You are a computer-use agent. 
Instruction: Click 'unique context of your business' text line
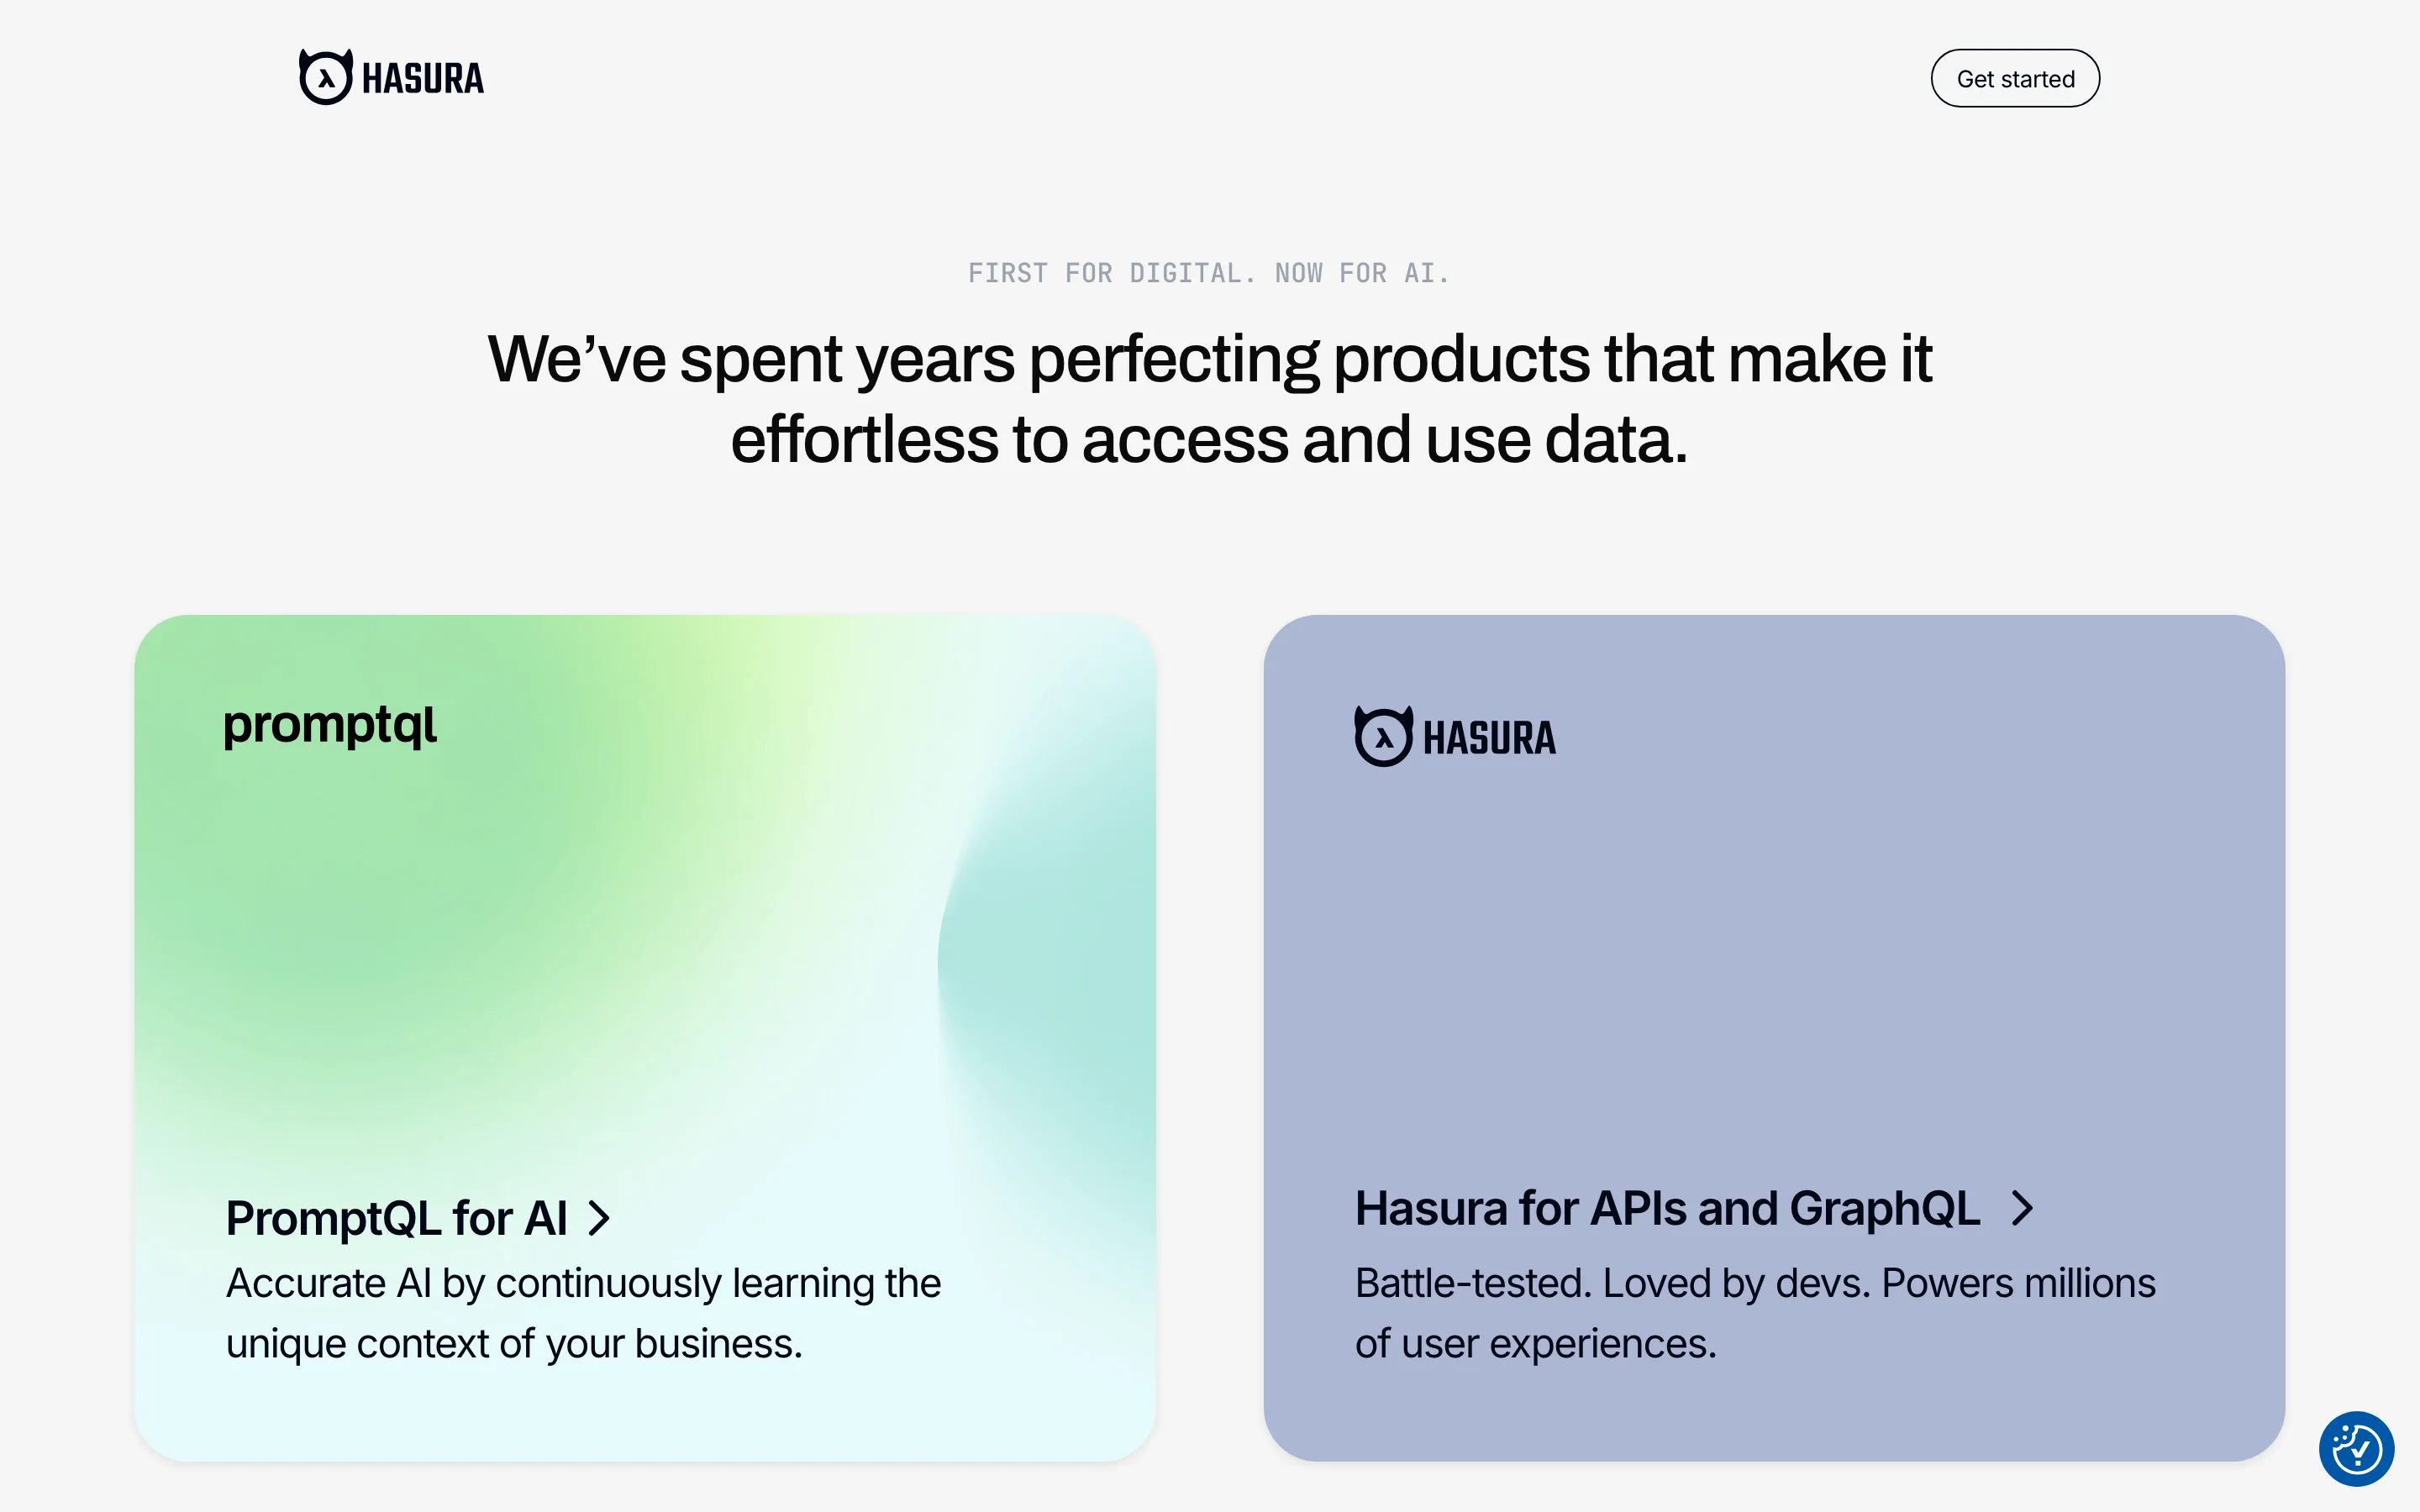click(514, 1344)
